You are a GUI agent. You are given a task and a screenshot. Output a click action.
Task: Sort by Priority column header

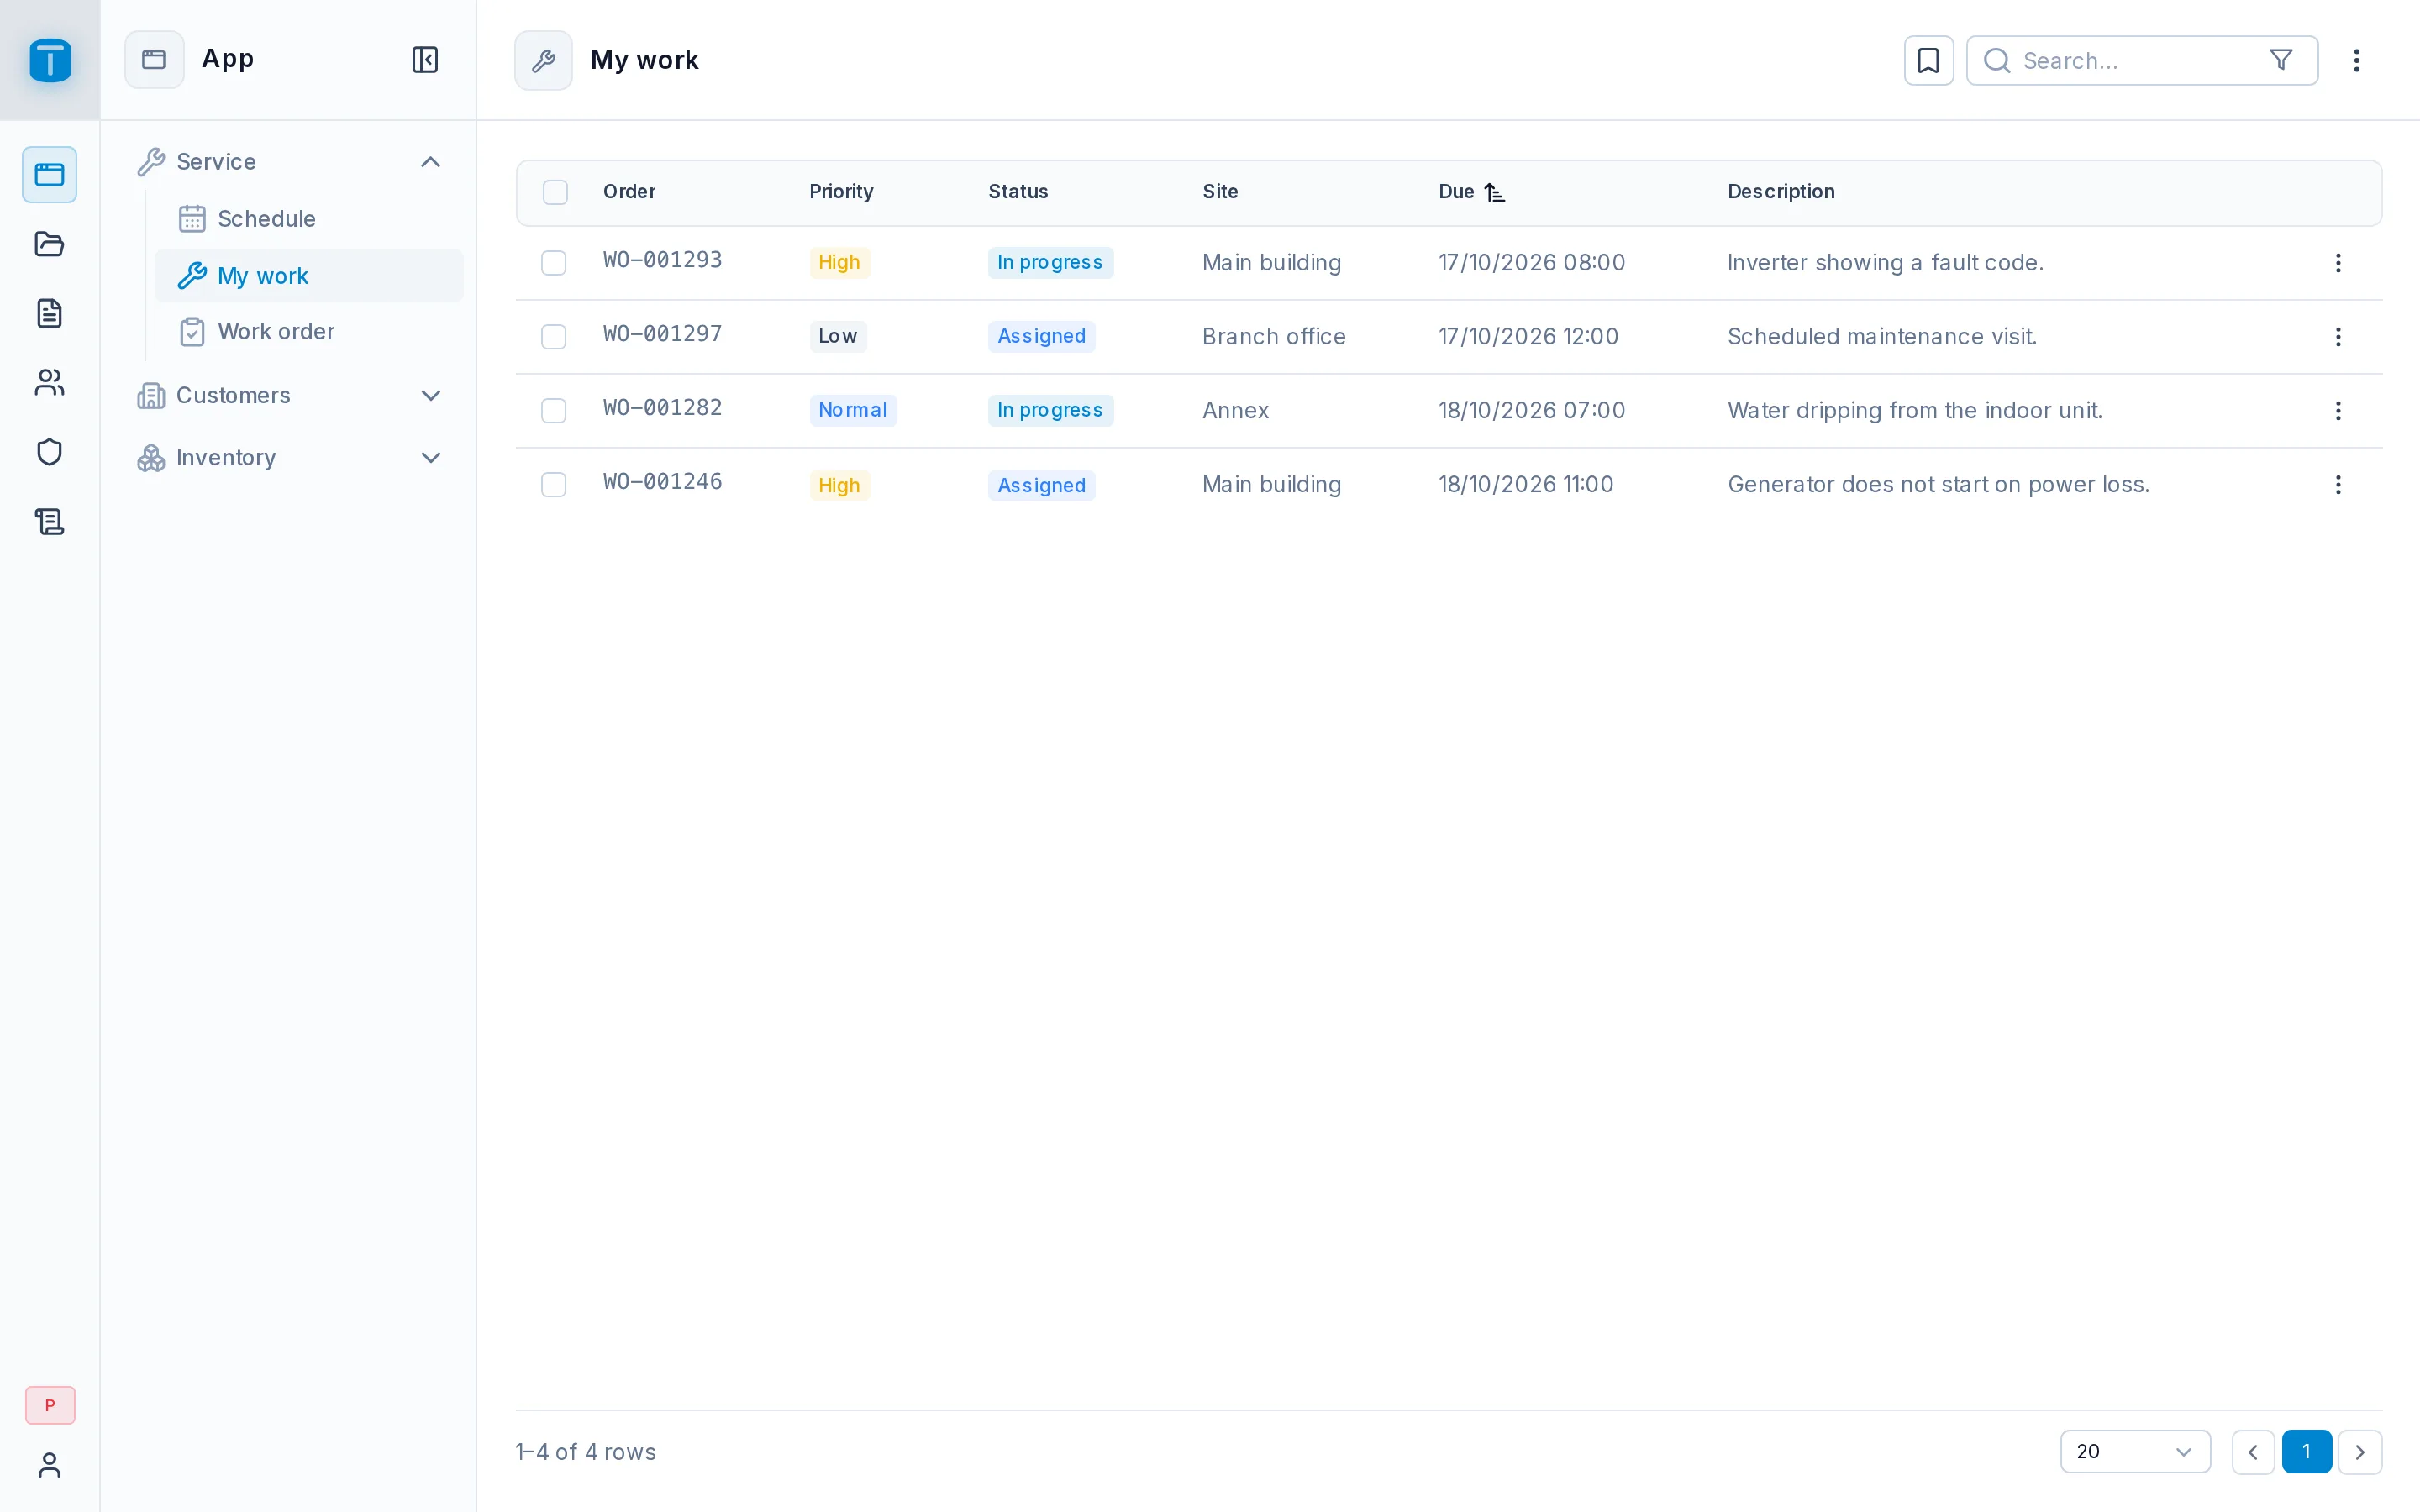841,192
